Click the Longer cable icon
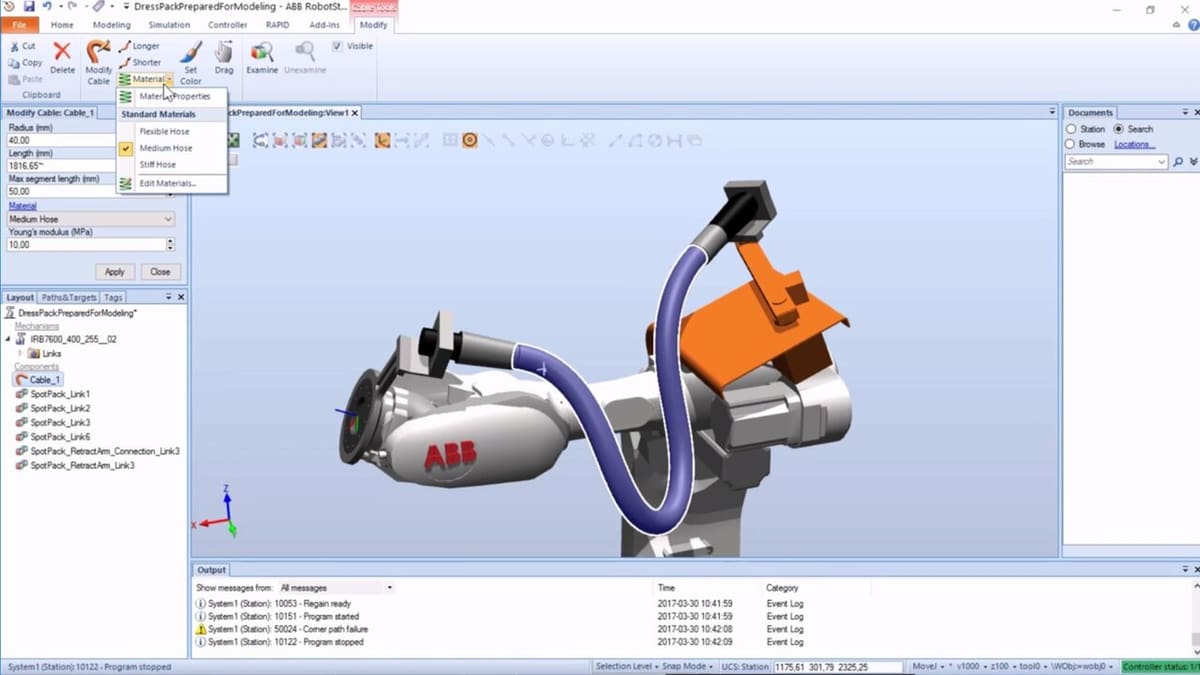This screenshot has height=675, width=1200. pyautogui.click(x=125, y=46)
